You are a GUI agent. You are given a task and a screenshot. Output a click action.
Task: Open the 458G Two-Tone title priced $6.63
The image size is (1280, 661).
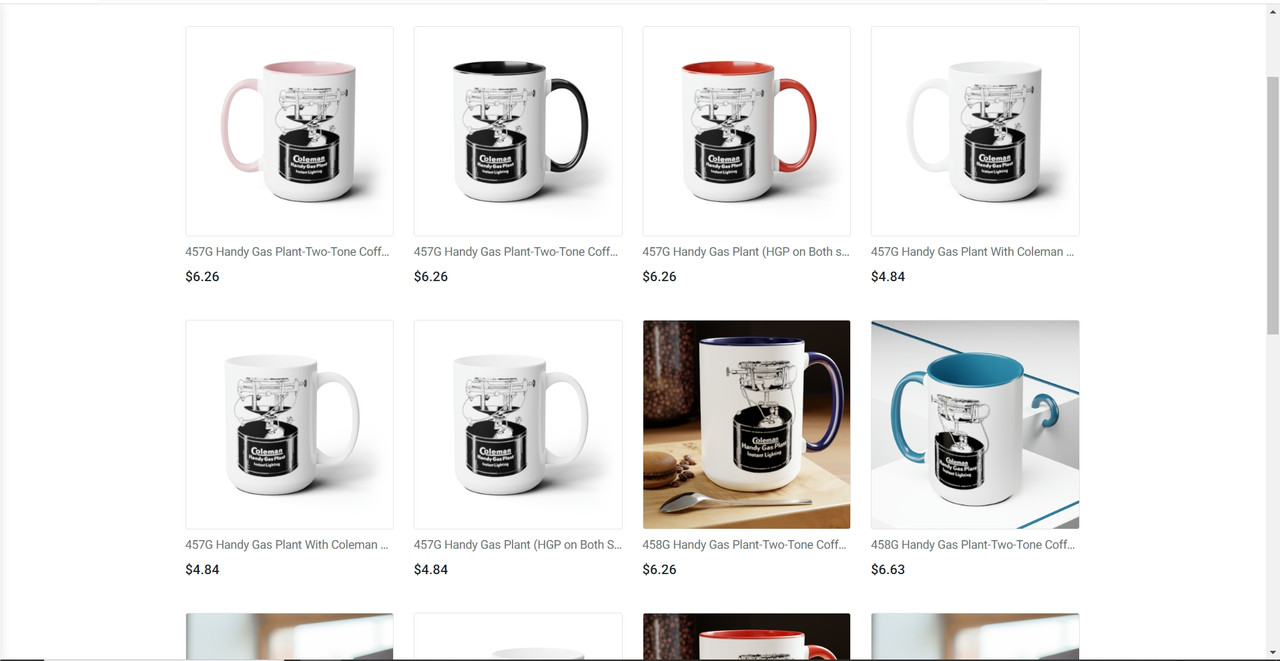pos(974,545)
